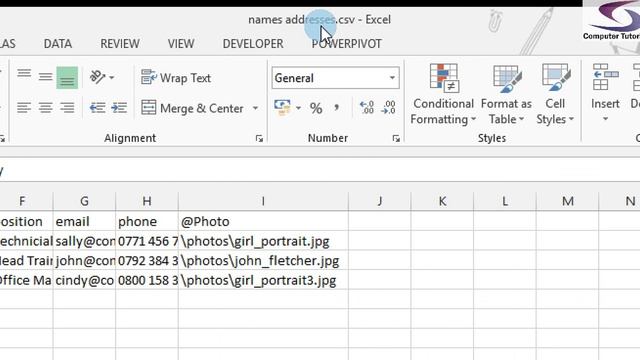Align text left in cell

pos(24,108)
